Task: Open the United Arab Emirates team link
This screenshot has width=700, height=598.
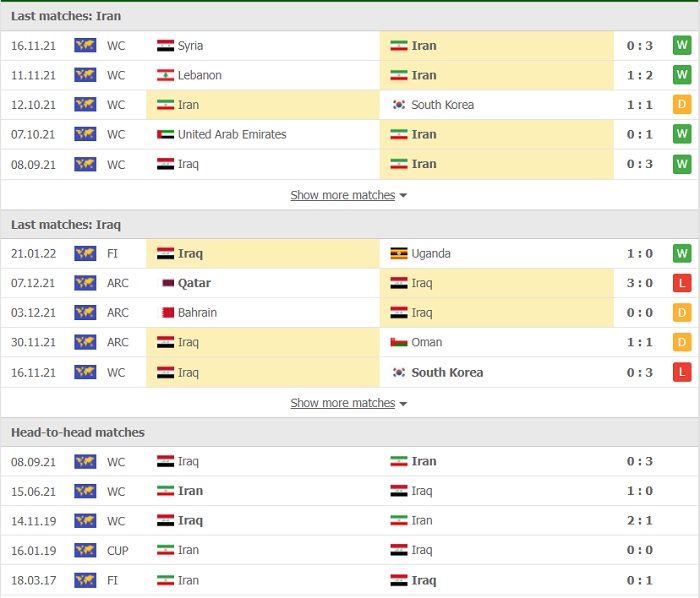Action: 232,134
